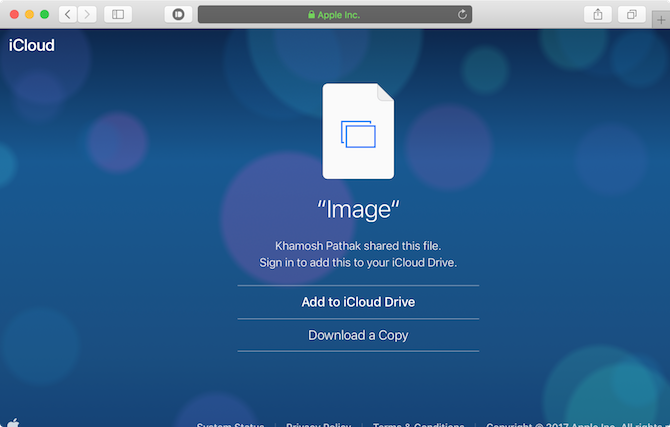Toggle the Safari sidebar button
670x427 pixels.
pyautogui.click(x=118, y=15)
